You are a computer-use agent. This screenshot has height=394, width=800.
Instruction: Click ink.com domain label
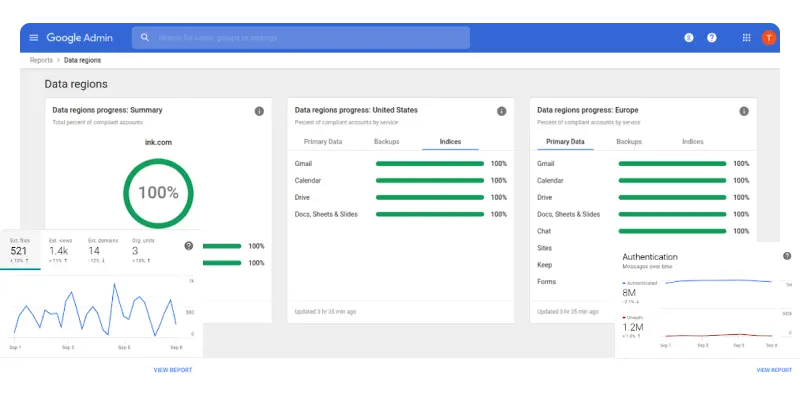tap(158, 142)
